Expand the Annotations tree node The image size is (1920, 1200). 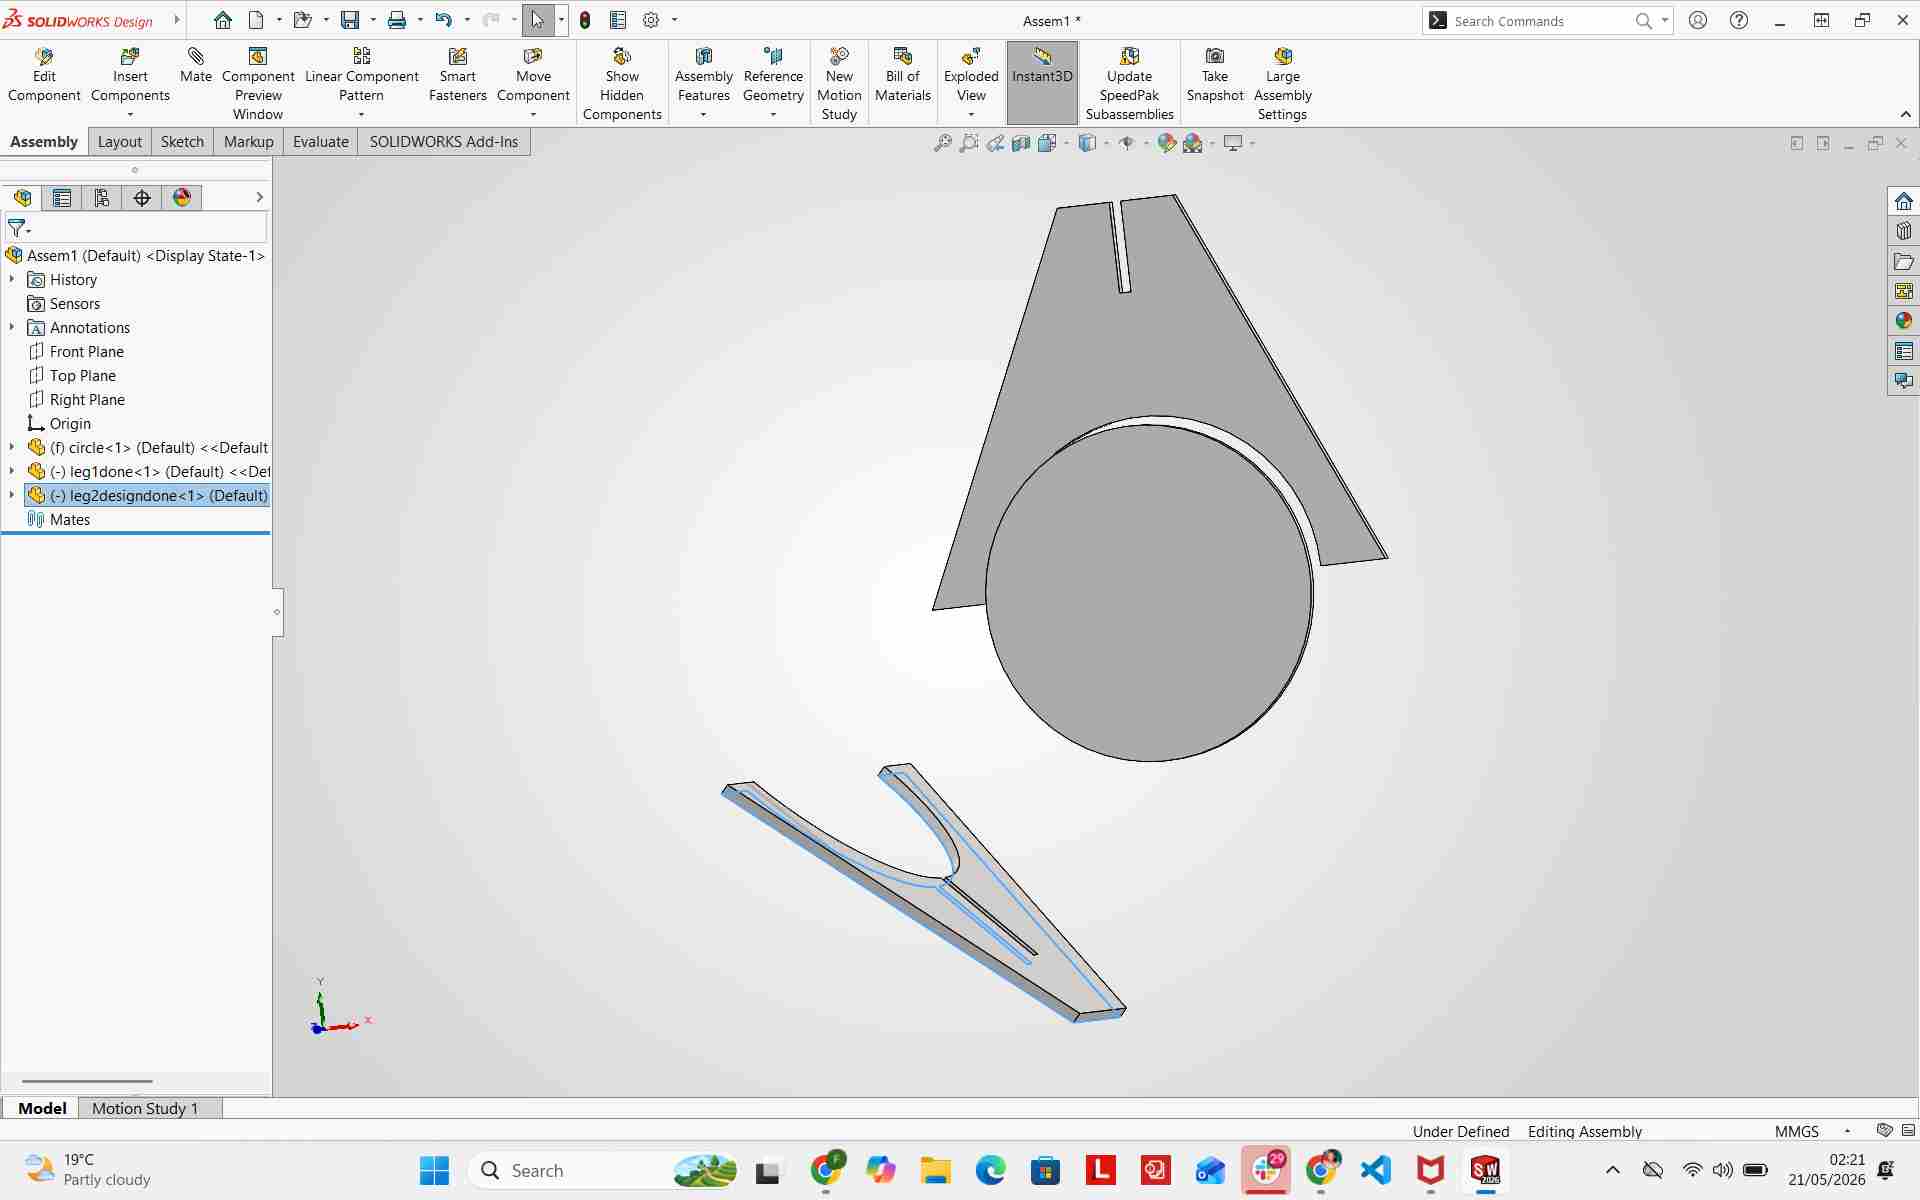point(12,328)
